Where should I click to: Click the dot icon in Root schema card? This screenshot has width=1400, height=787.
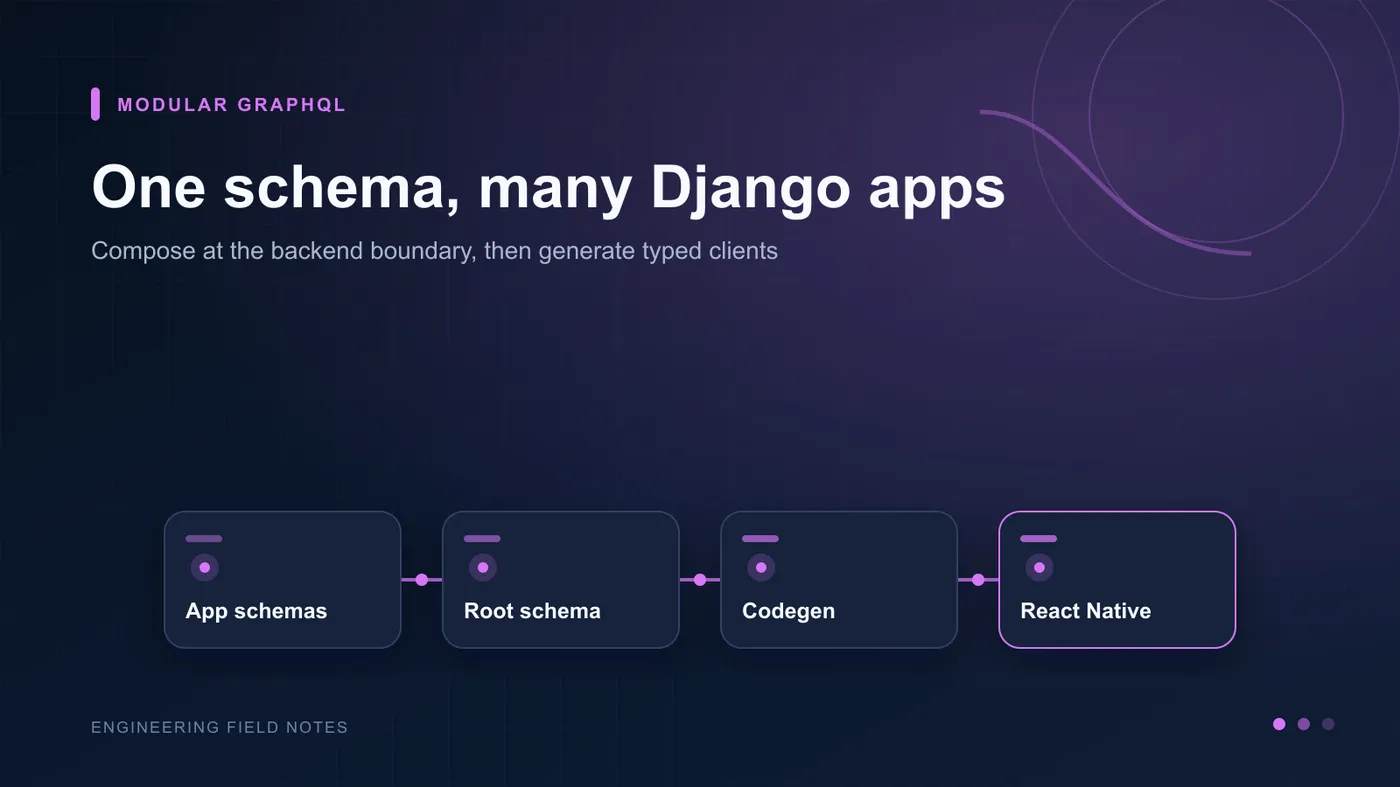tap(483, 567)
